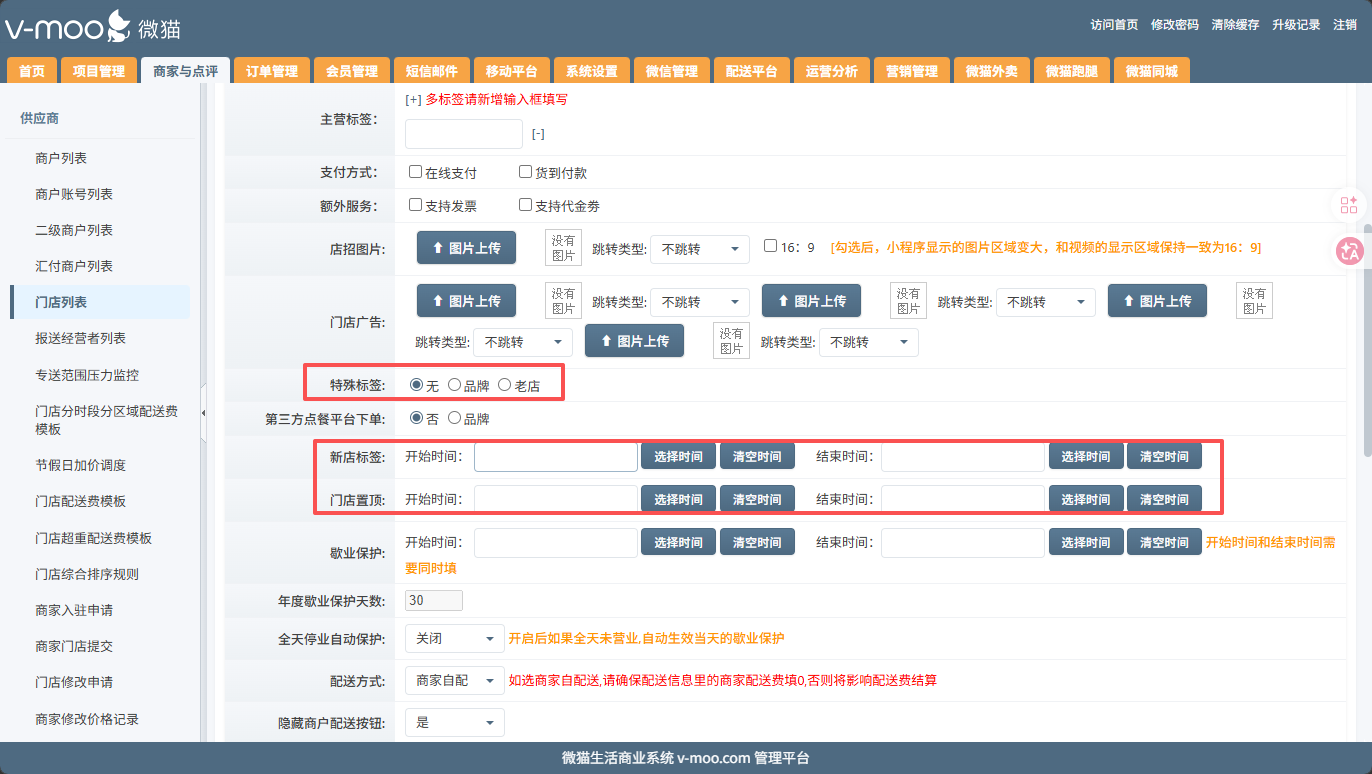
Task: Click the v-moo logo at top left
Action: pos(92,27)
